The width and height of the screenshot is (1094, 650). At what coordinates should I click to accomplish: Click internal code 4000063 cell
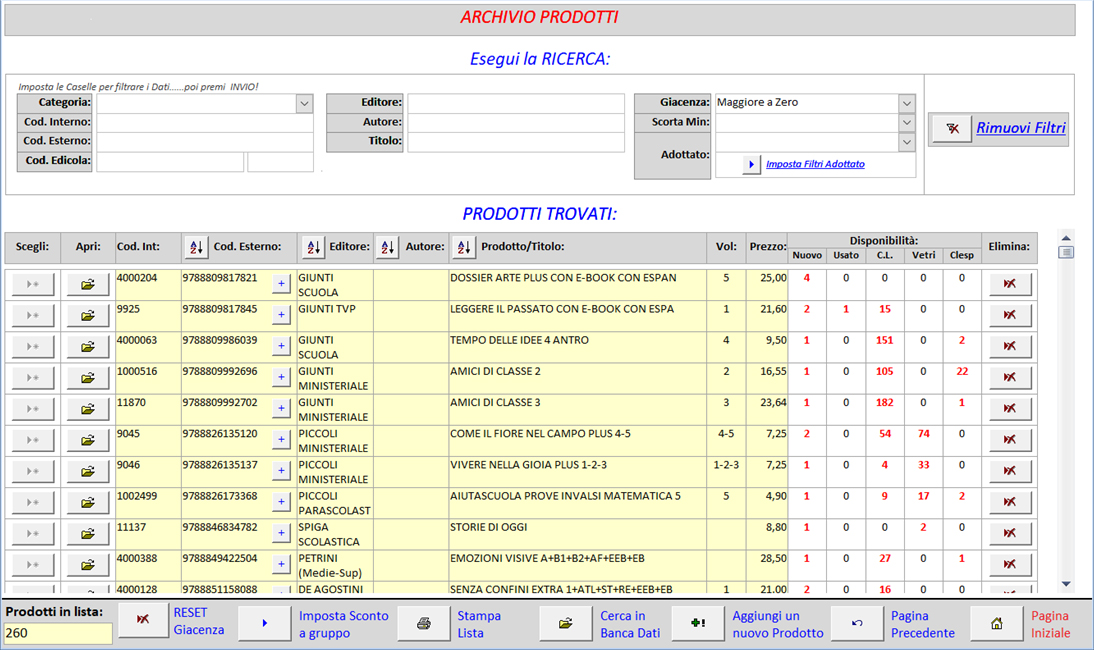(148, 347)
